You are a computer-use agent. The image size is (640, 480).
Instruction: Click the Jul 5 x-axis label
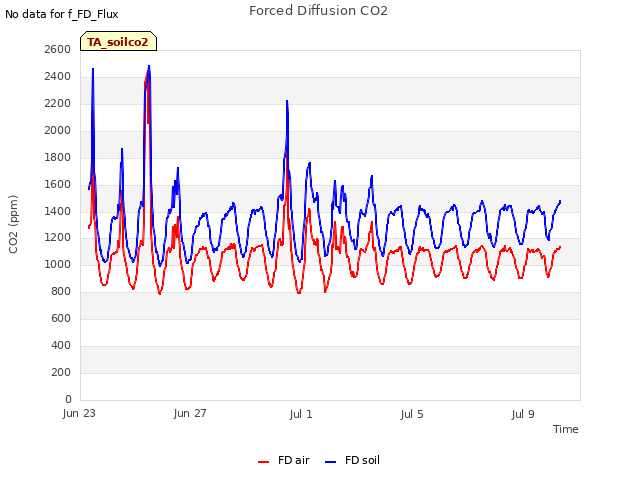tap(412, 414)
